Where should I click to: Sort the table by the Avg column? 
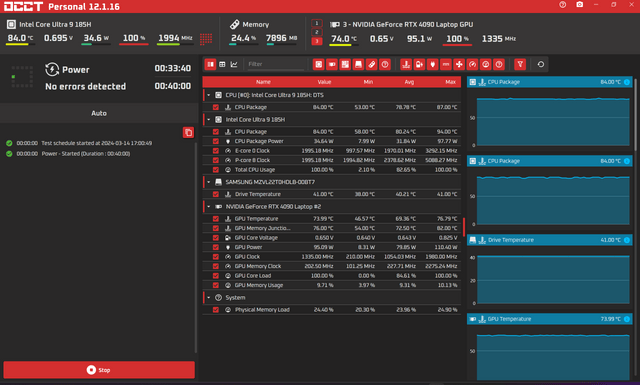point(409,82)
